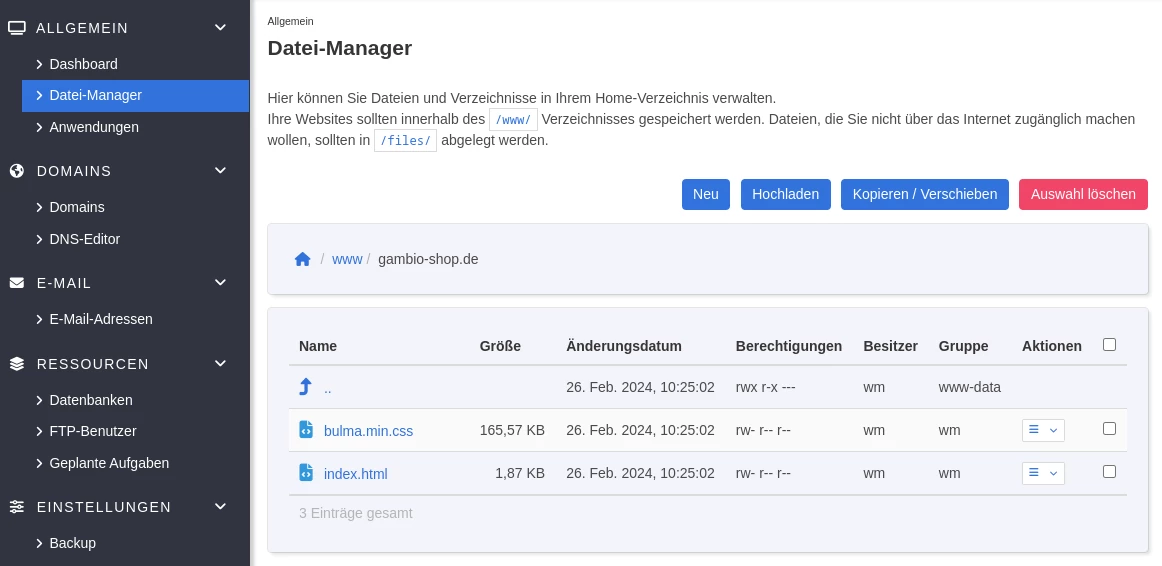Open actions dropdown for bulma.min.css
Screen dimensions: 1162x566
(1043, 430)
